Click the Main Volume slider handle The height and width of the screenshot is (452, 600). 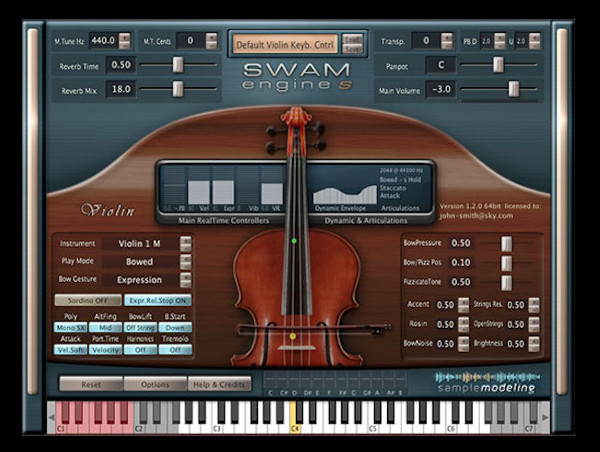click(513, 89)
